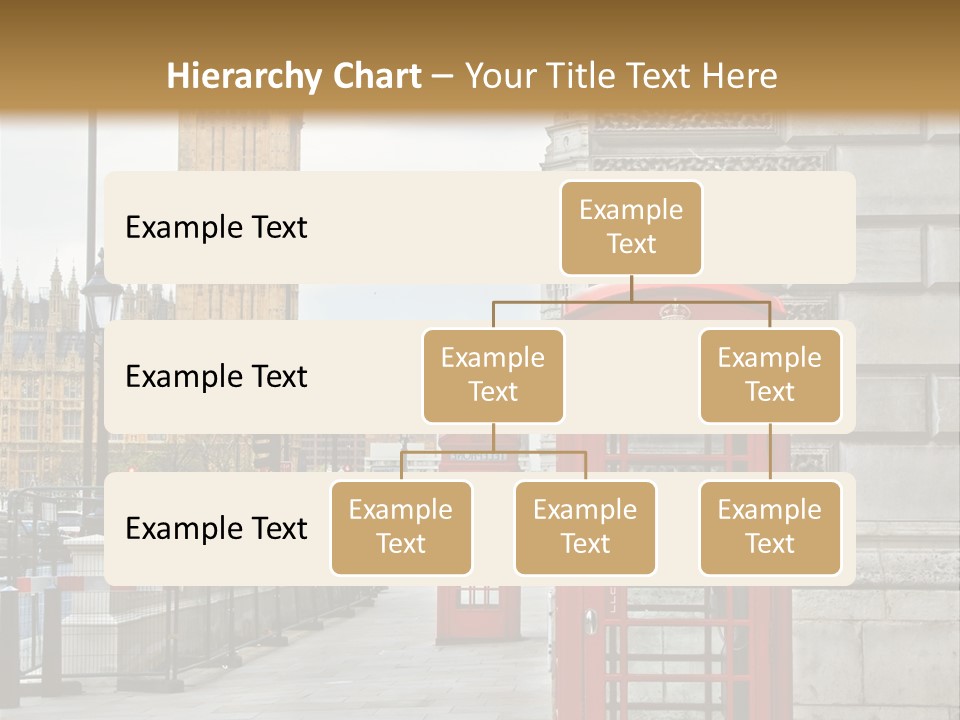Select the "Your Title Text Here" placeholder
This screenshot has width=960, height=720.
click(x=621, y=76)
